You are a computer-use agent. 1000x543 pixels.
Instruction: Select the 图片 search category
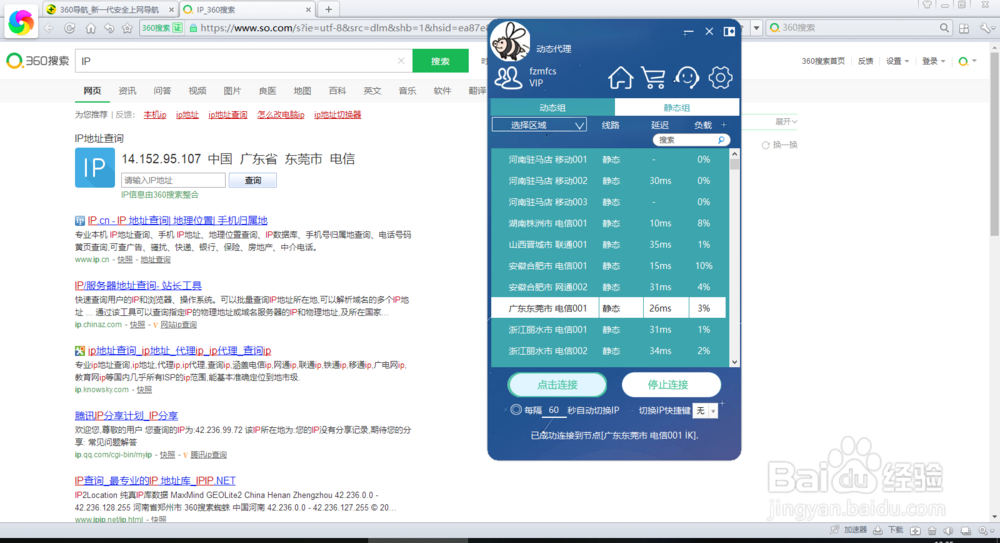232,91
